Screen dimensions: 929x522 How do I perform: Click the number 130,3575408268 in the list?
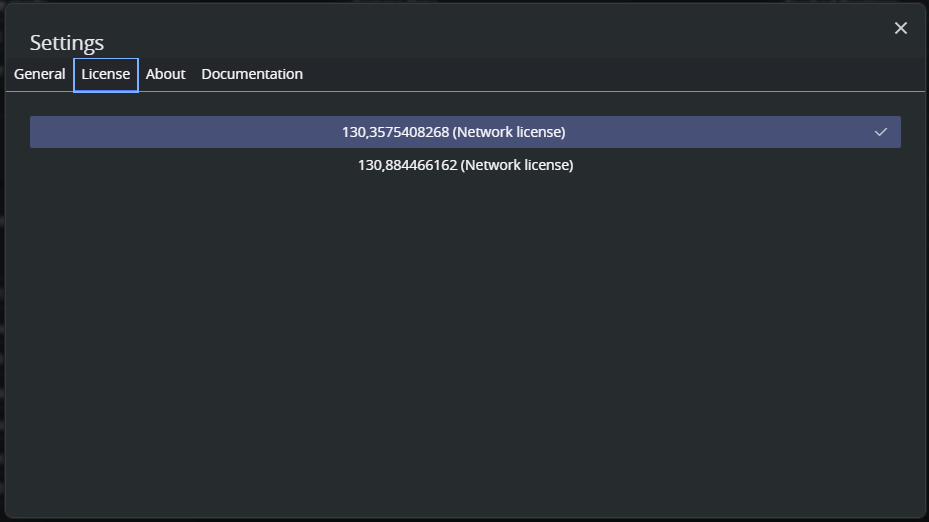coord(396,132)
